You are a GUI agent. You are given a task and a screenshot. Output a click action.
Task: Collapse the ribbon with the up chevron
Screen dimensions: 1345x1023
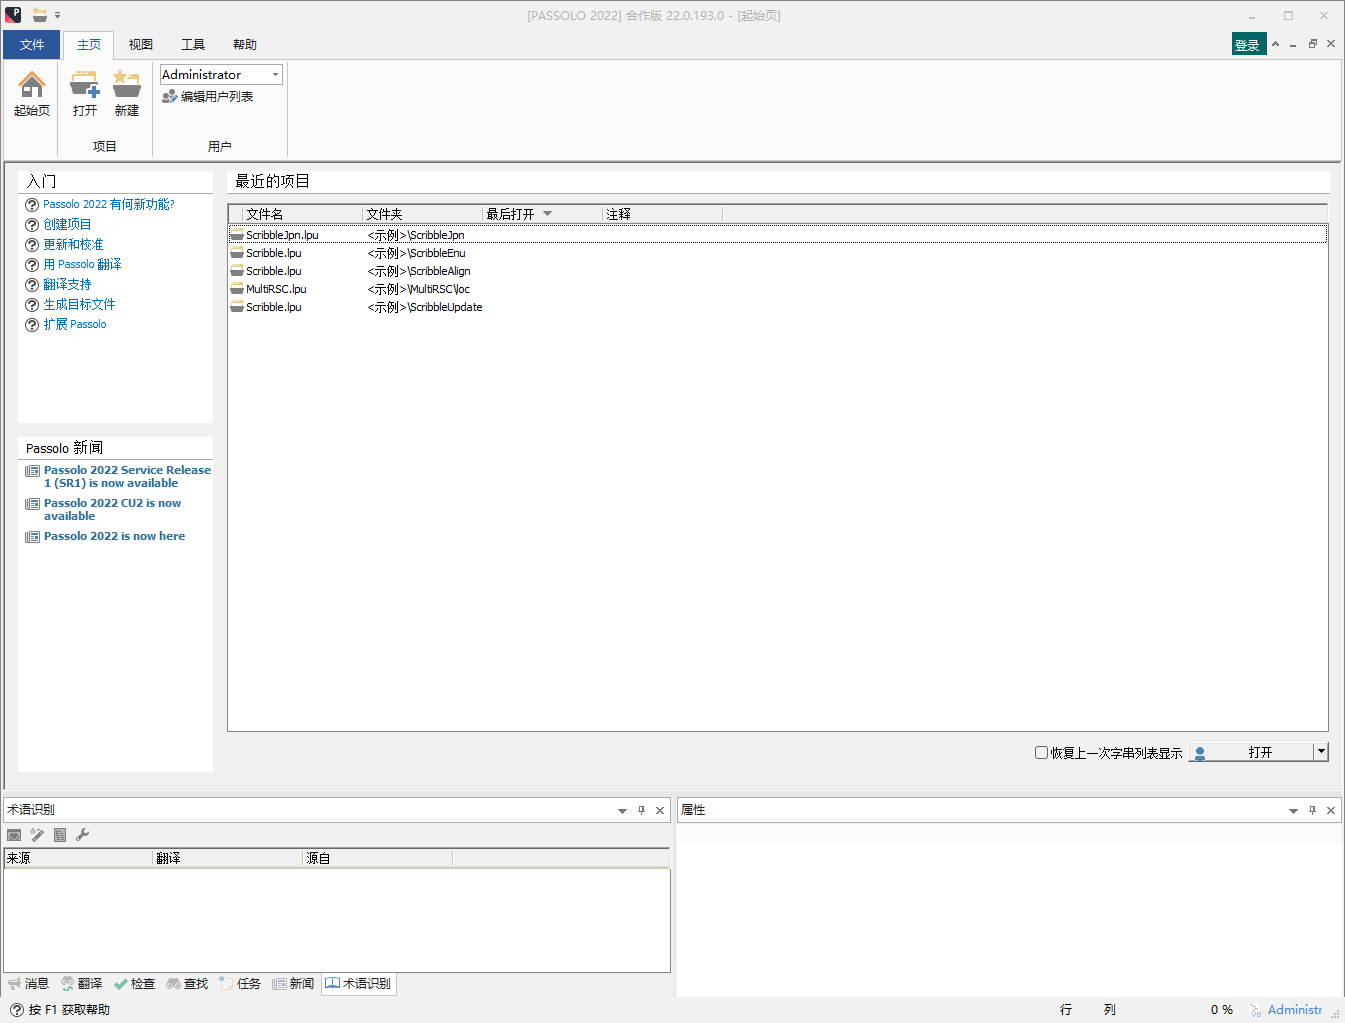(1275, 44)
